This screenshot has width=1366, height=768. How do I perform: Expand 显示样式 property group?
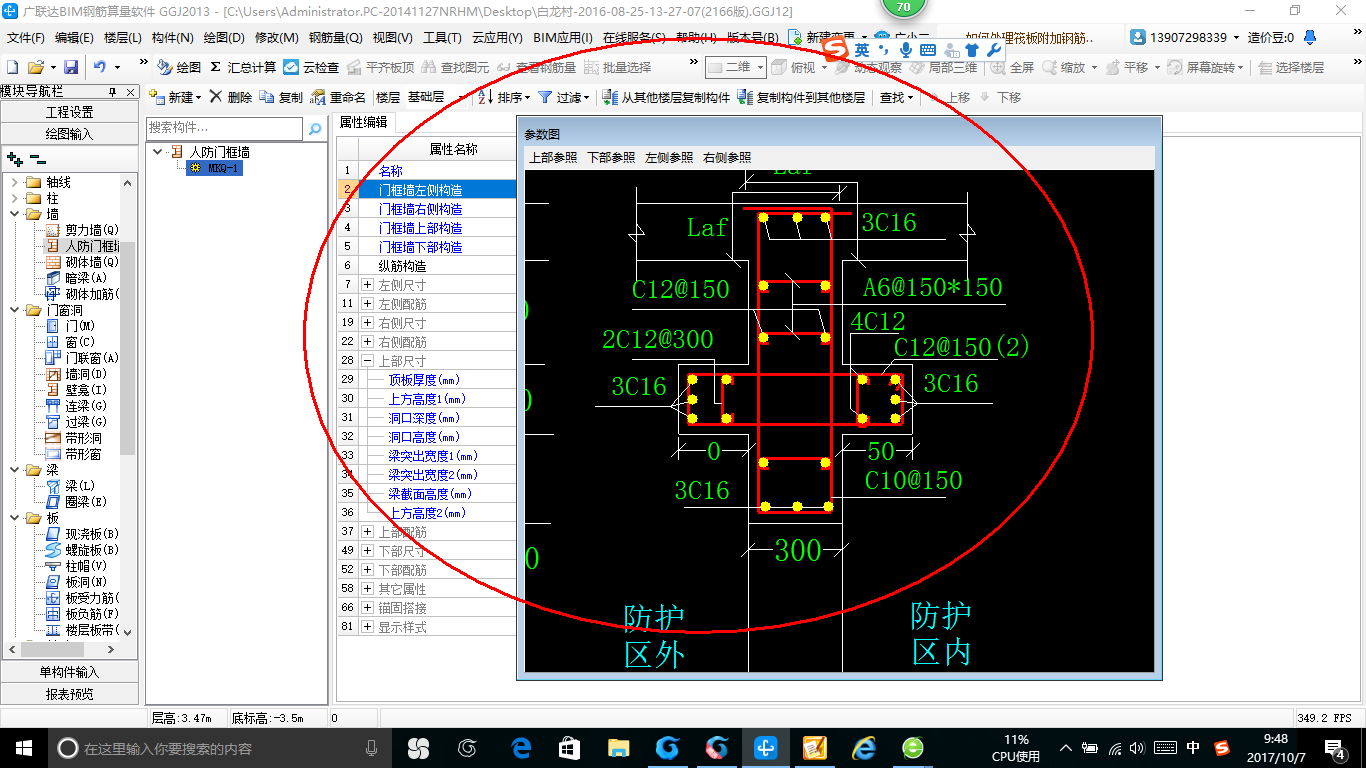[368, 627]
